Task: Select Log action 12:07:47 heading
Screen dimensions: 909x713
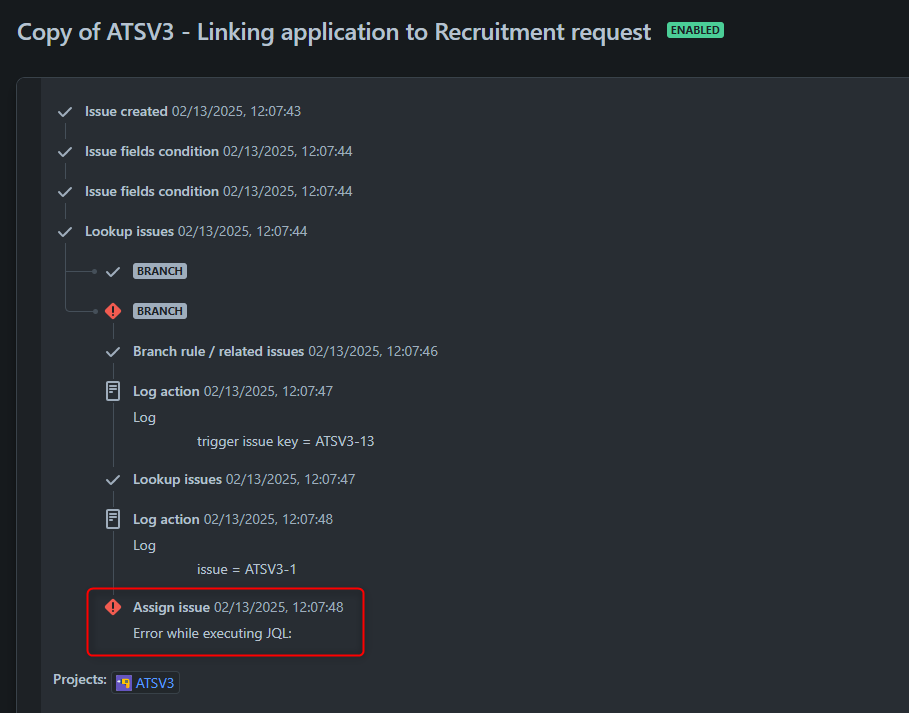Action: pos(233,391)
